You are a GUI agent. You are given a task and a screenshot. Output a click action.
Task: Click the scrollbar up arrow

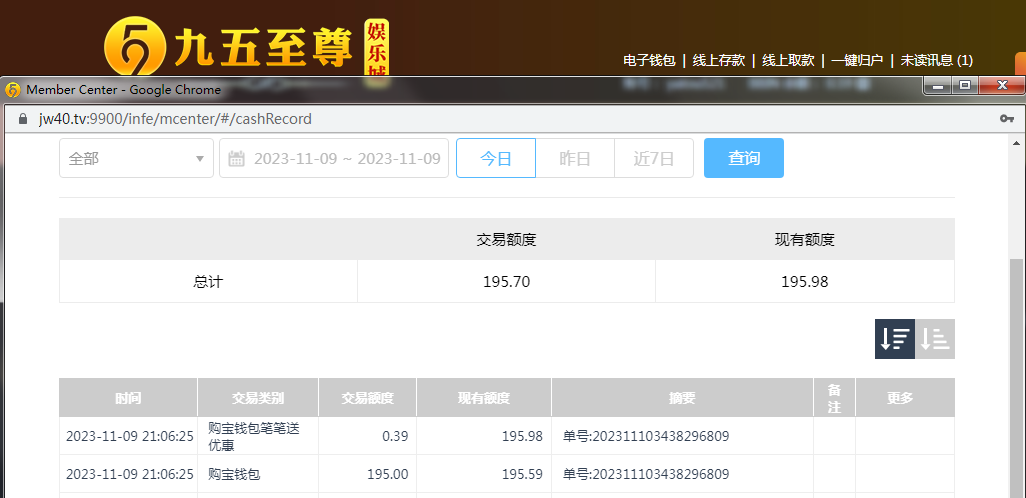point(1017,143)
